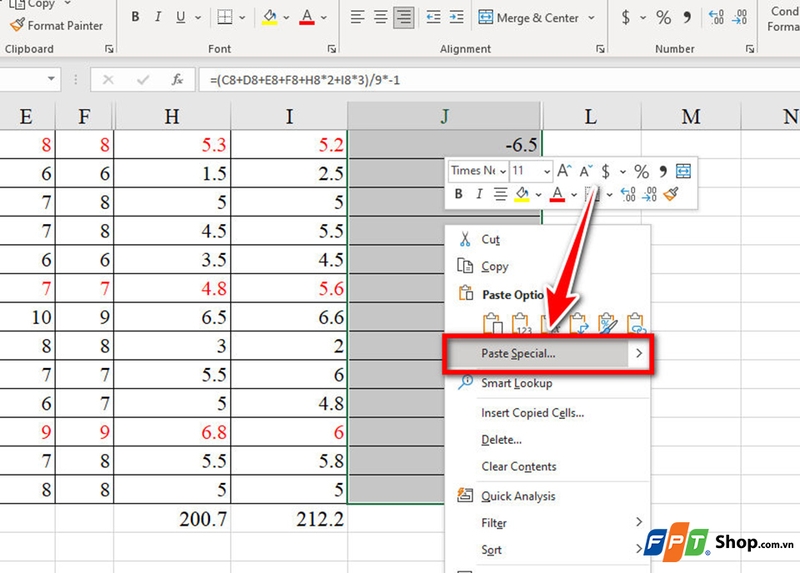Click mini toolbar Increase Decimal icon
This screenshot has height=573, width=800.
coord(628,194)
